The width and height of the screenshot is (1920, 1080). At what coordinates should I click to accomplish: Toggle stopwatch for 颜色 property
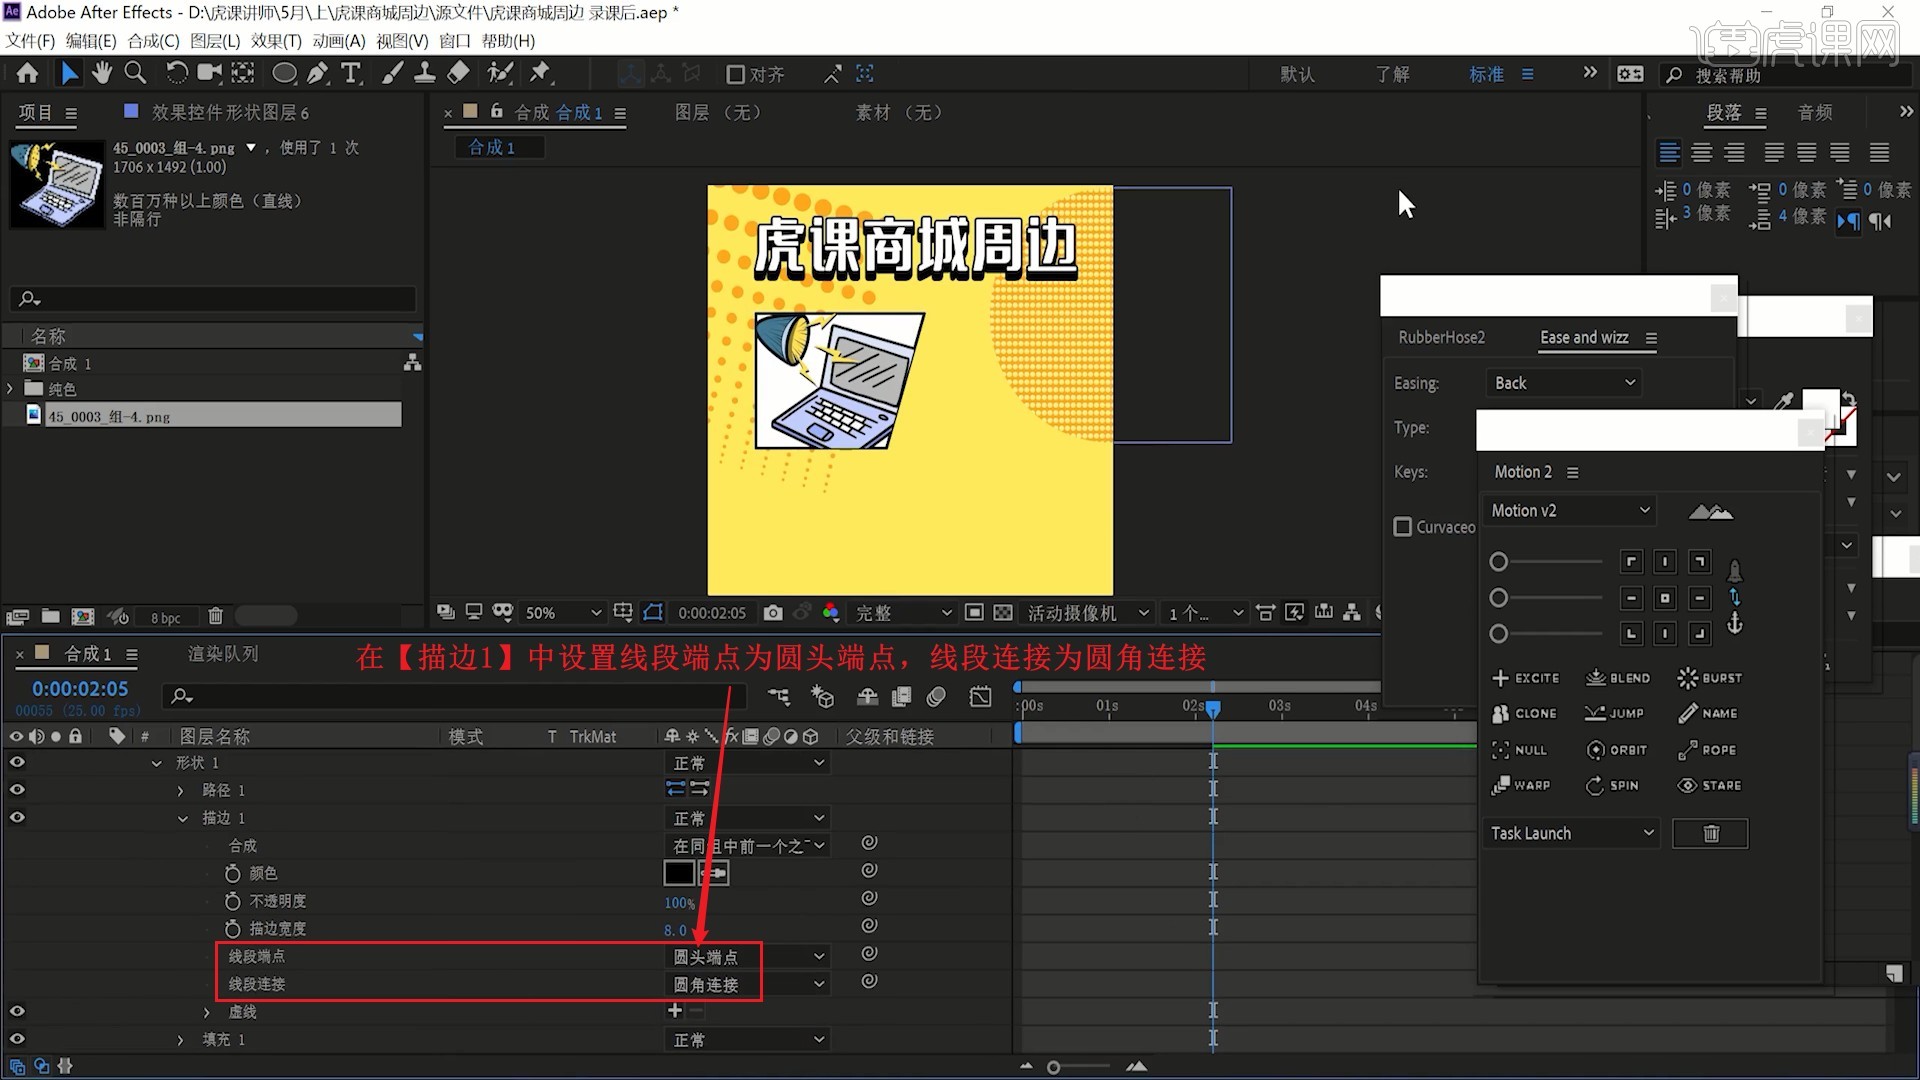point(232,873)
